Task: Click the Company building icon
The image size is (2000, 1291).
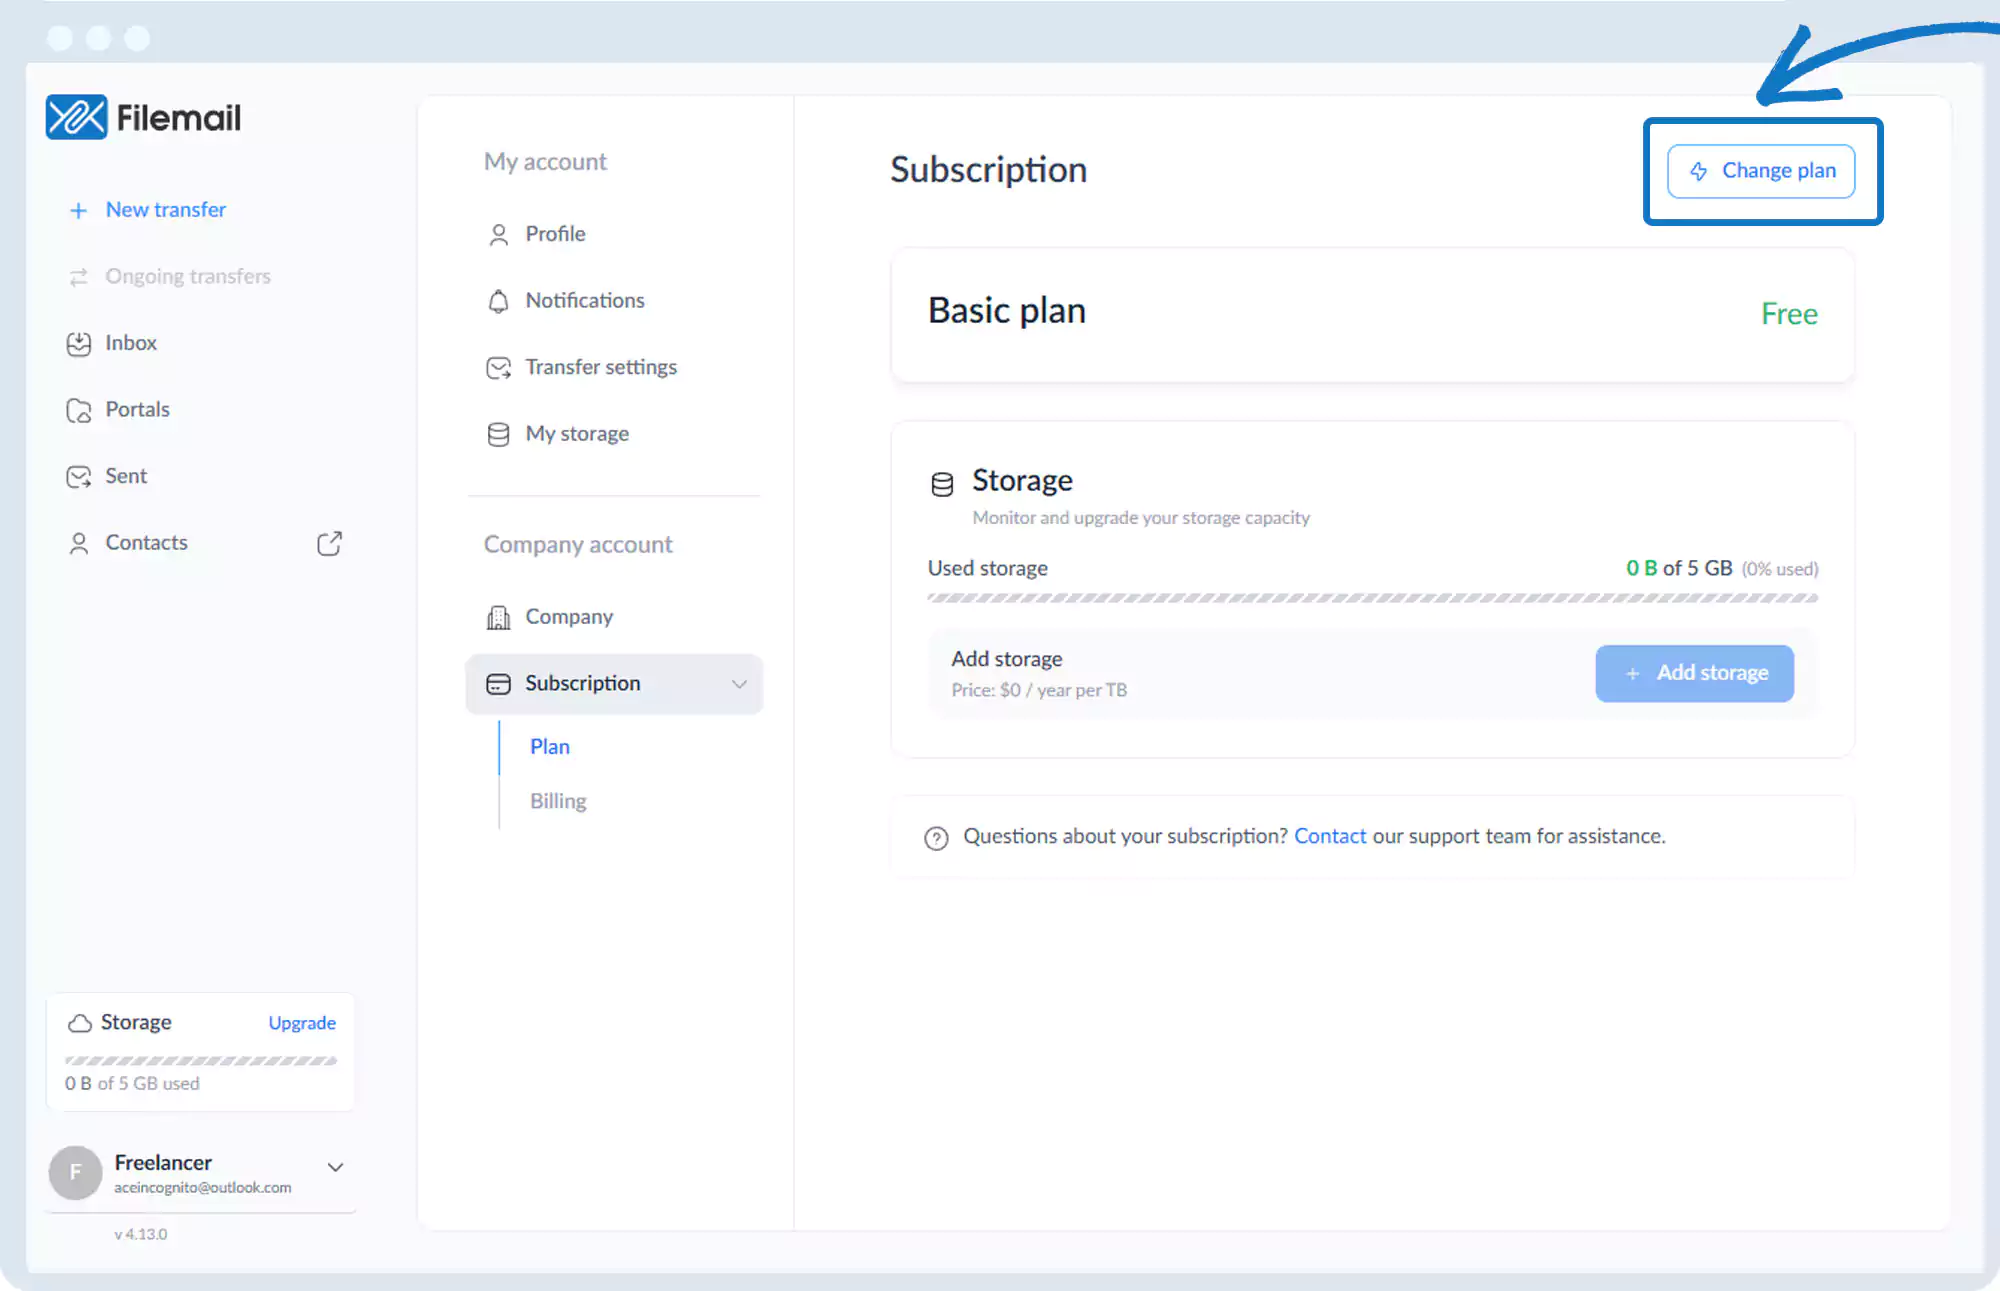Action: [x=498, y=617]
